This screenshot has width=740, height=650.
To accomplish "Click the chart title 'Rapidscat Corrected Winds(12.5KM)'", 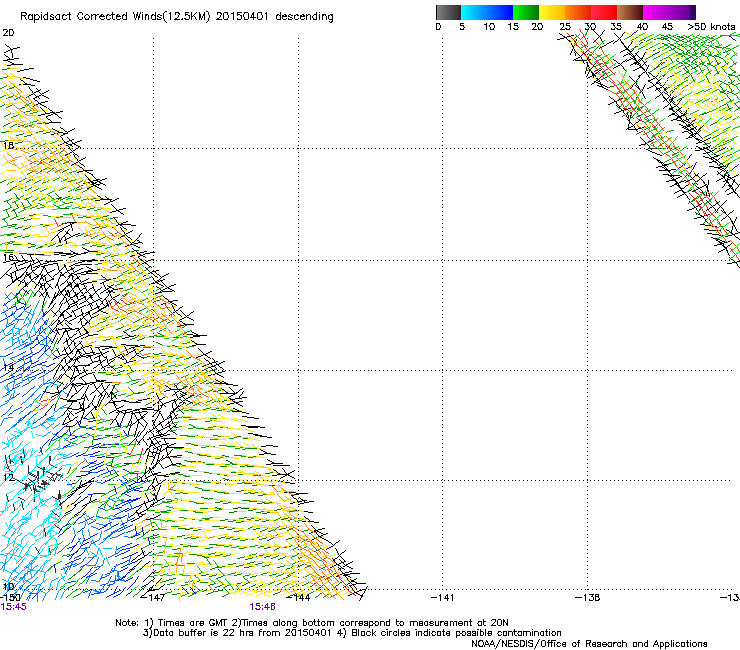I will click(x=115, y=17).
